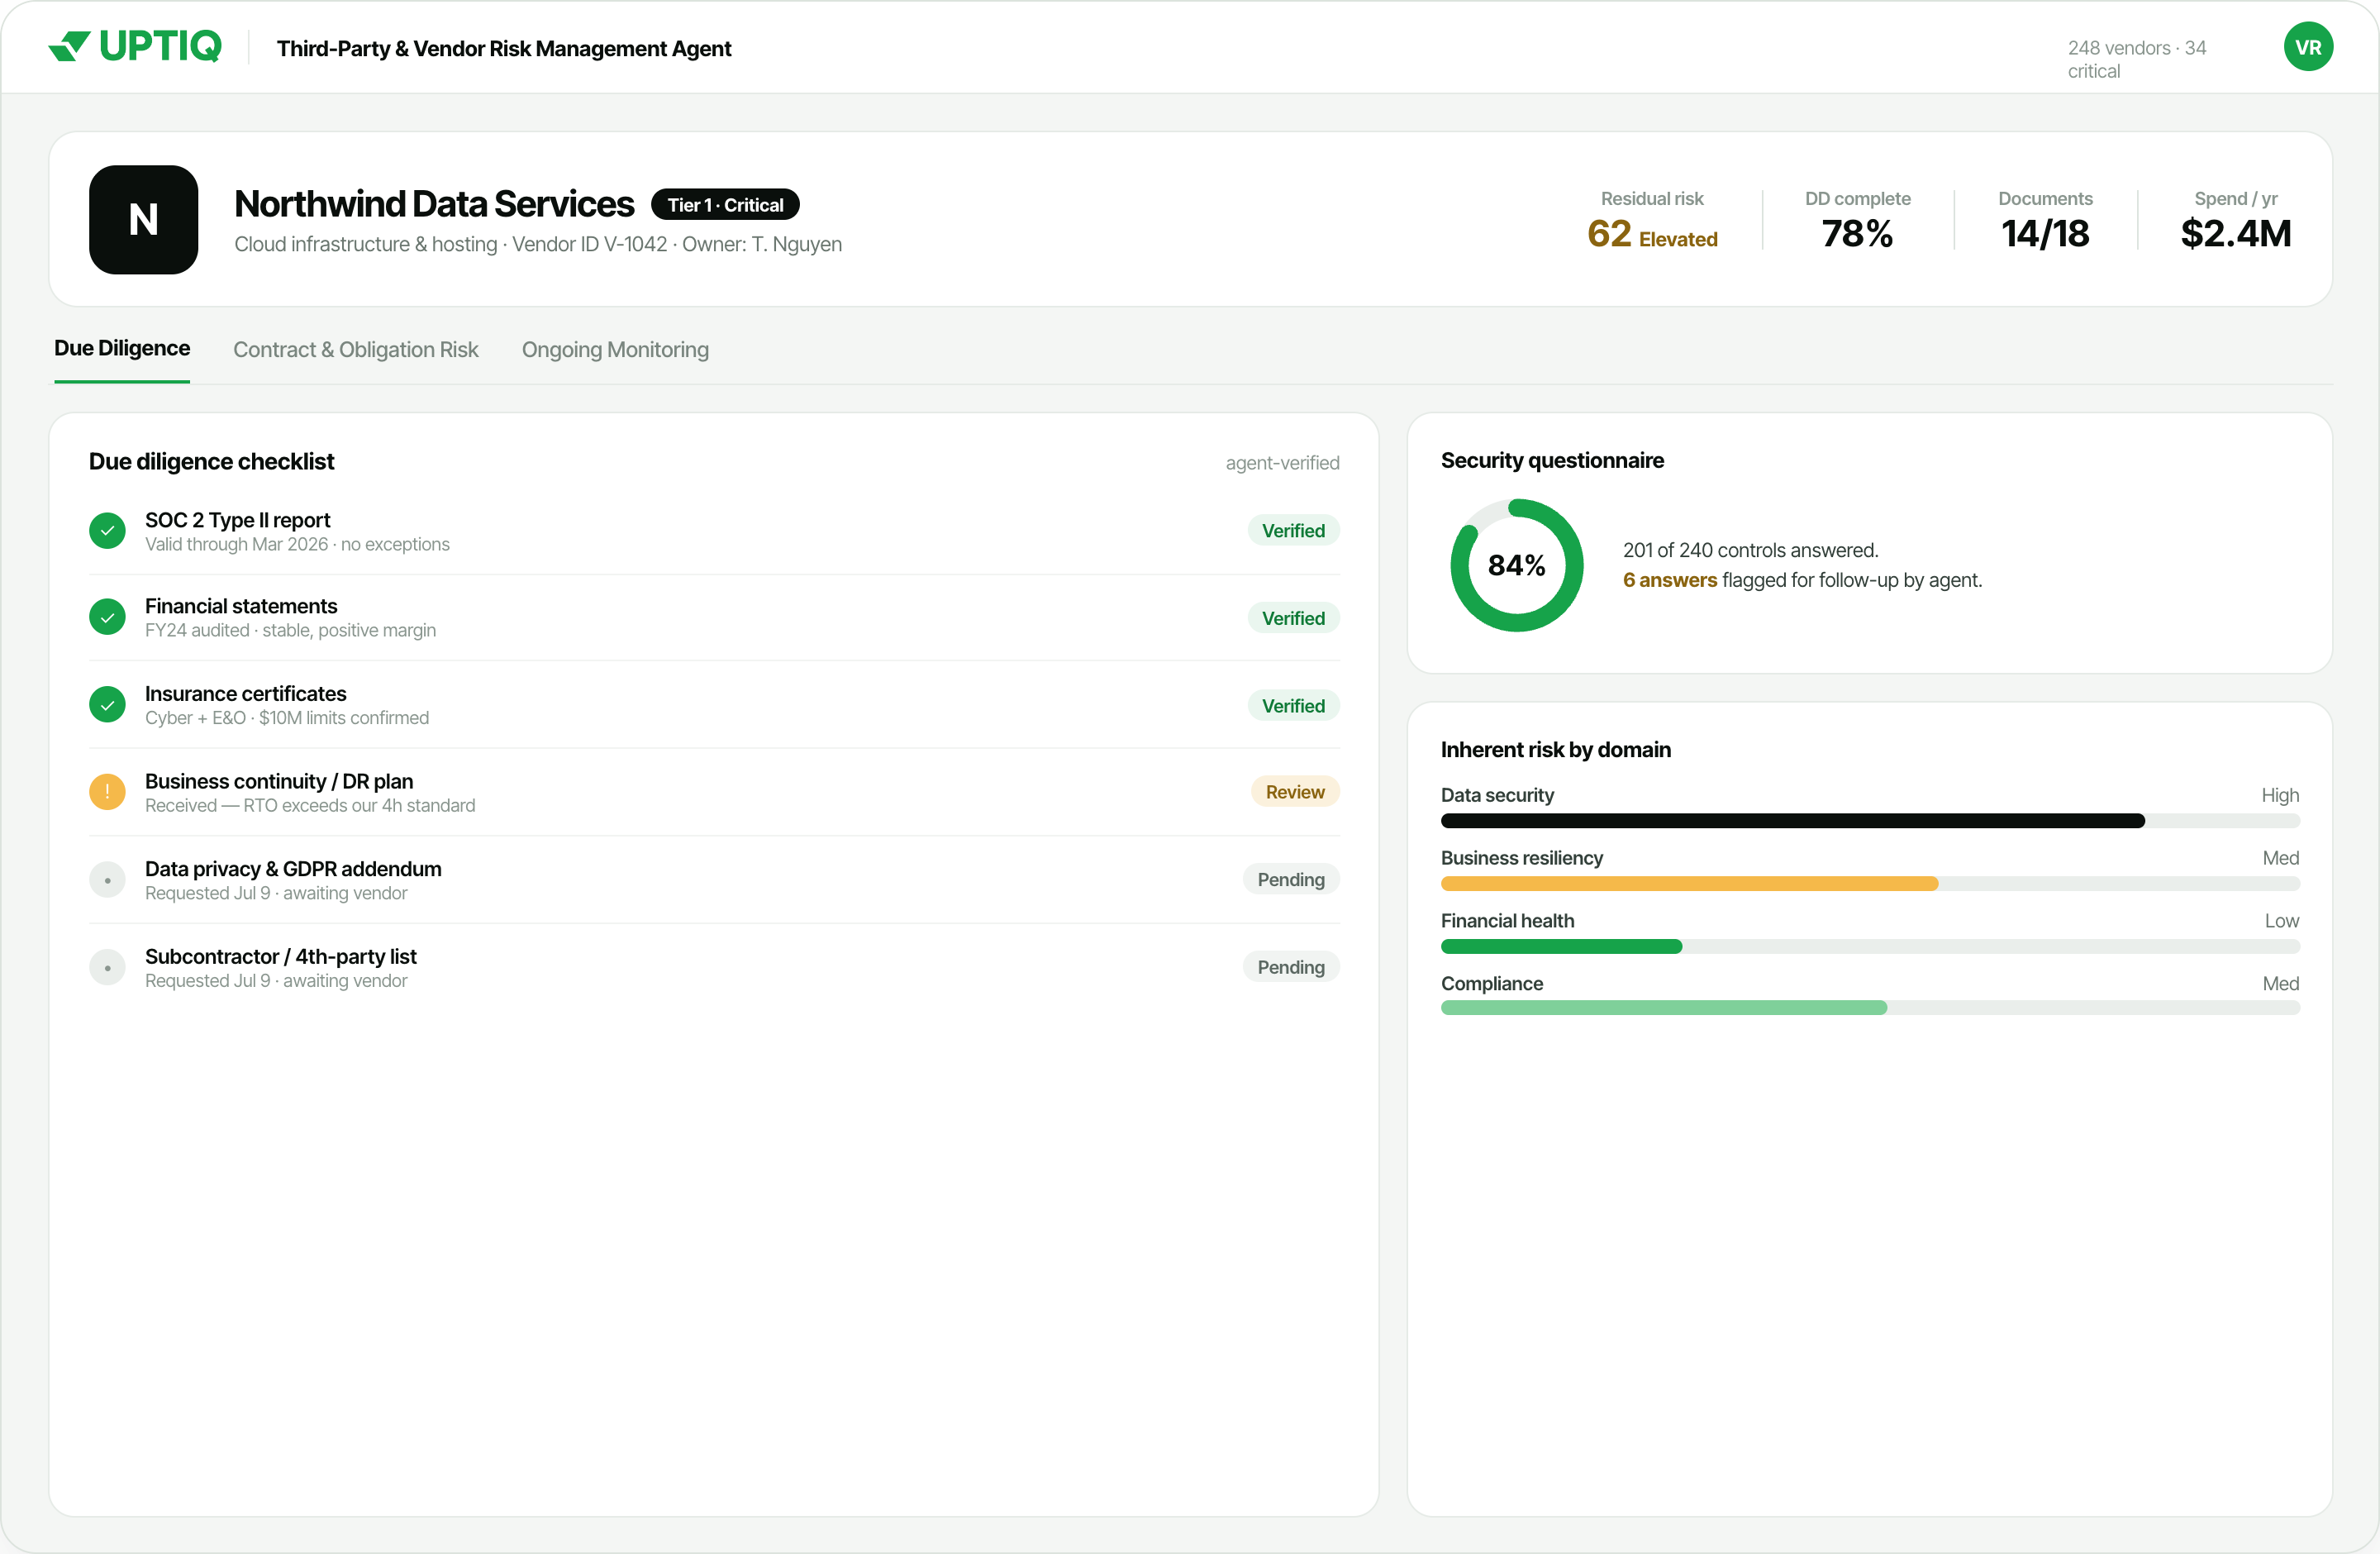Click green check icon for SOC 2 report
The height and width of the screenshot is (1554, 2380).
[x=107, y=531]
